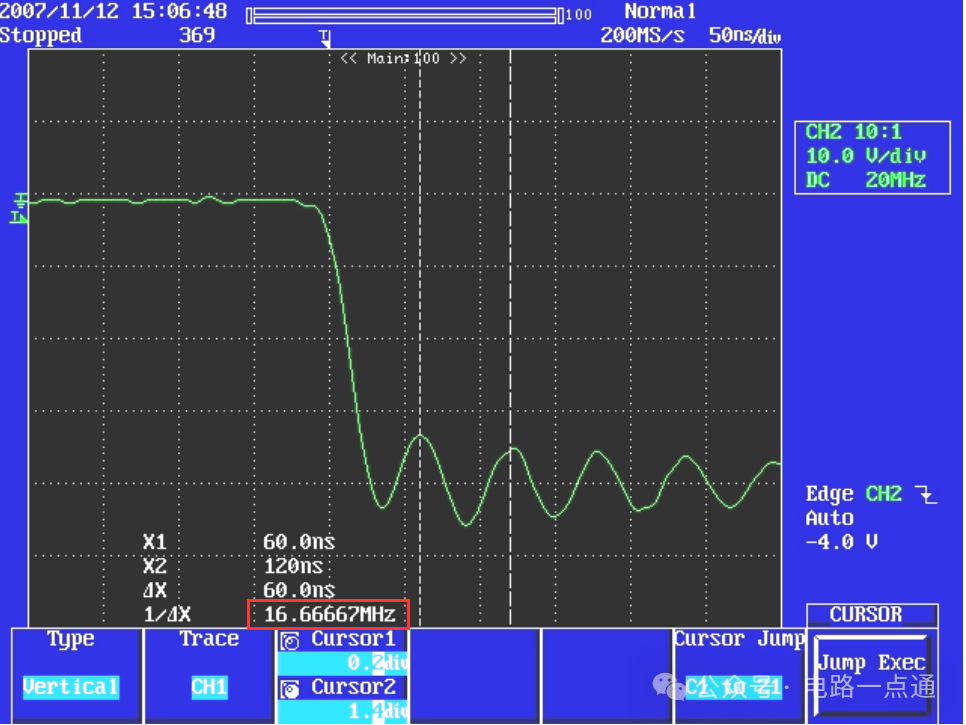This screenshot has width=966, height=725.
Task: Click the CH2 10:1 channel info box
Action: point(872,158)
